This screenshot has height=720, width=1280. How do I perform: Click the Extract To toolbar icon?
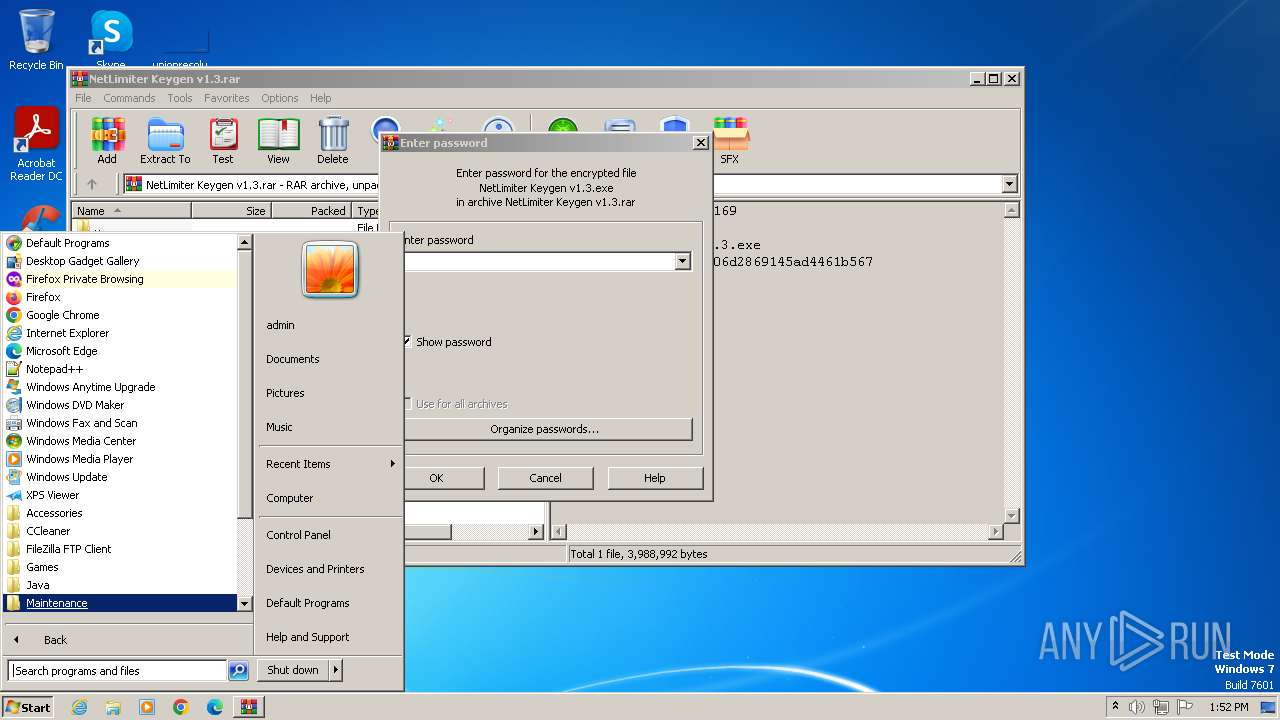click(x=165, y=141)
